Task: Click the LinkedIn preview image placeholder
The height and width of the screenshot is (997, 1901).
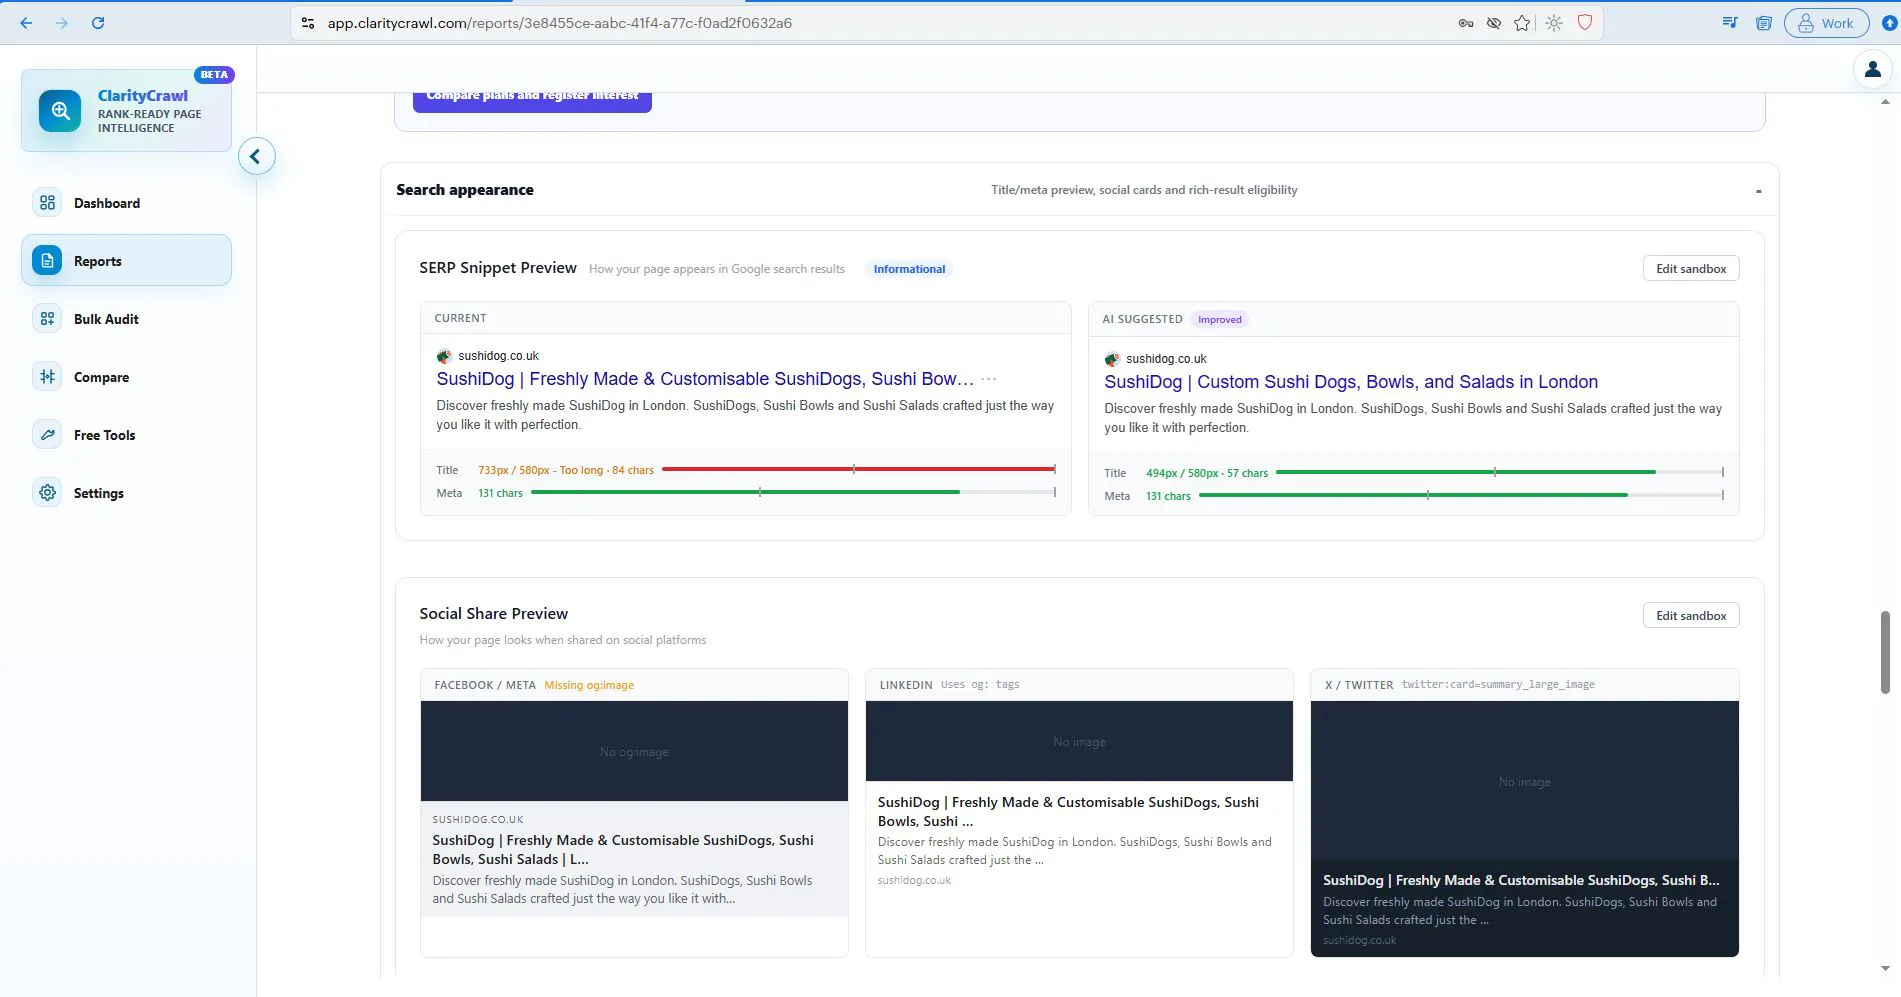Action: 1079,741
